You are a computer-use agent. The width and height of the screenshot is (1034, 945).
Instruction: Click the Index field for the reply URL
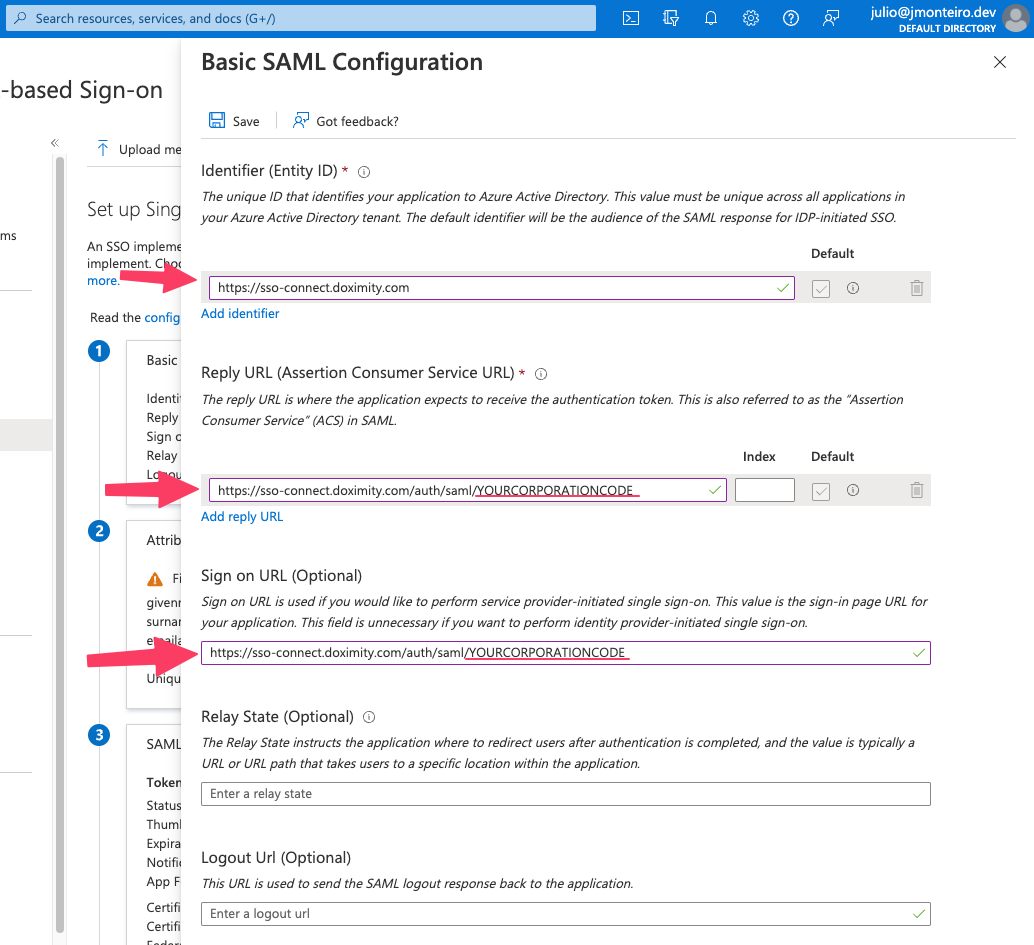(x=764, y=490)
